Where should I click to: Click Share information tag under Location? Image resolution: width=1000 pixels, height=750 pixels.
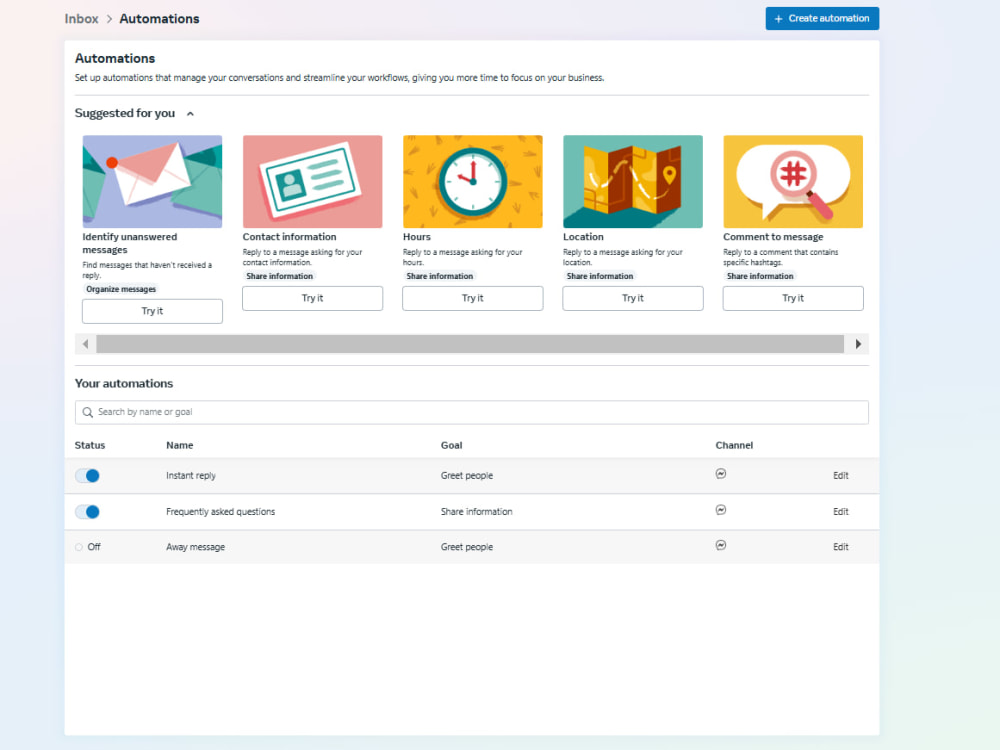599,276
